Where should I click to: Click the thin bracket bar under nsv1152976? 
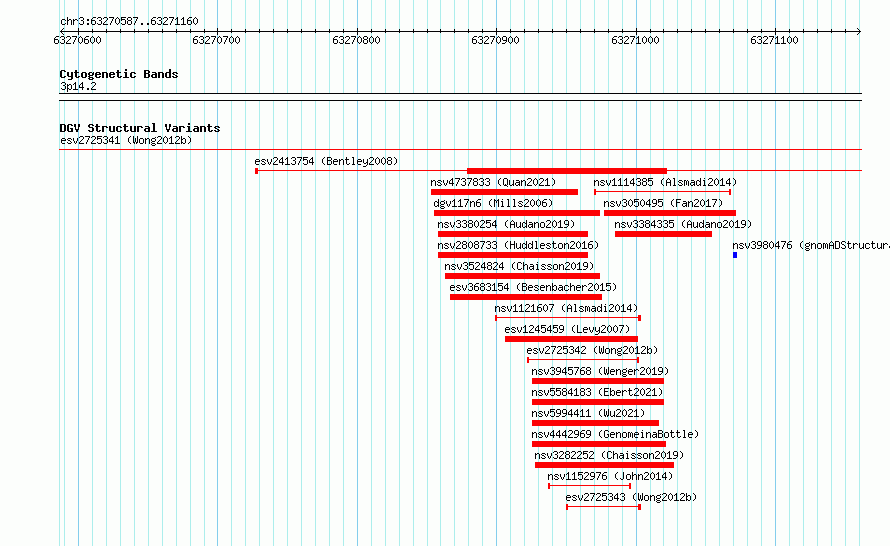[589, 486]
